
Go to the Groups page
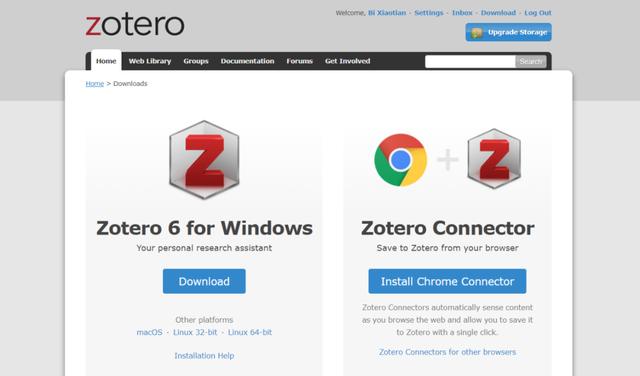pyautogui.click(x=196, y=61)
